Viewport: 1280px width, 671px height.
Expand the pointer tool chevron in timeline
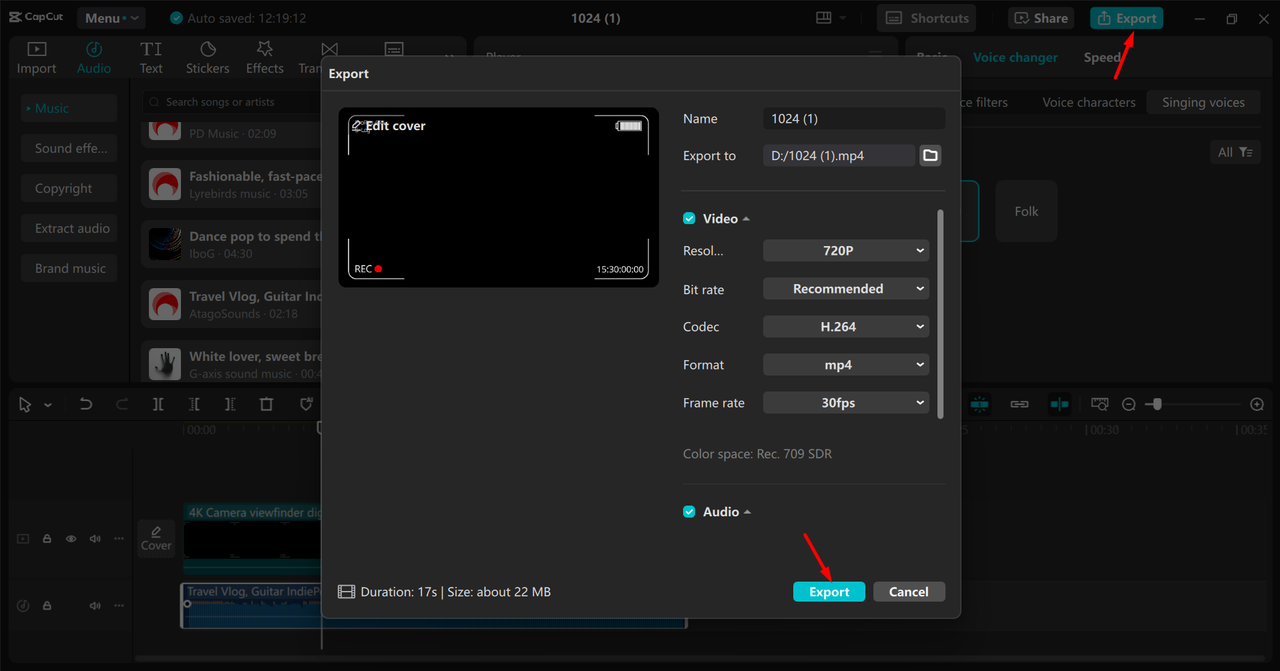47,405
